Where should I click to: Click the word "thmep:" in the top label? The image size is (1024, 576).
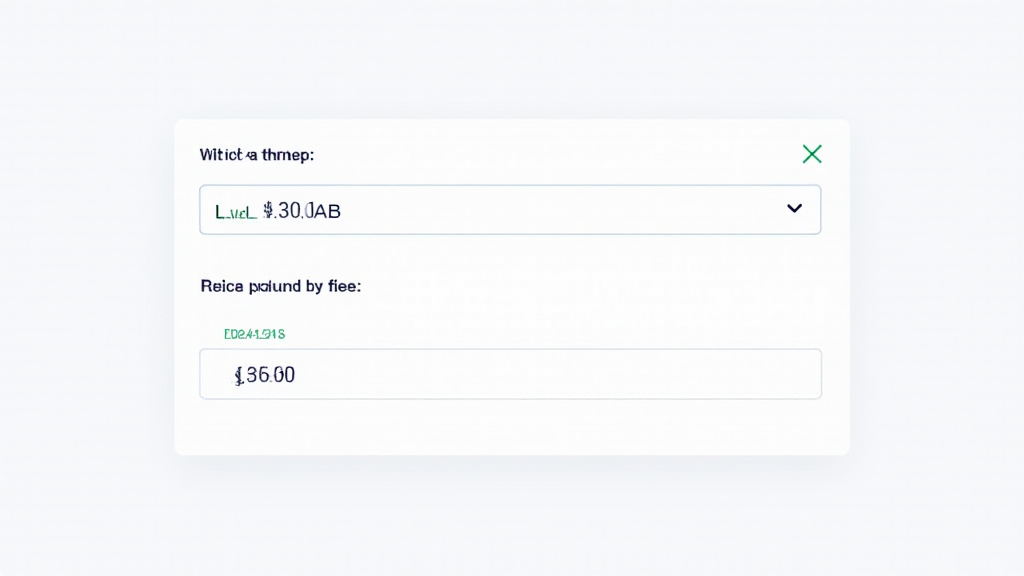pos(288,155)
